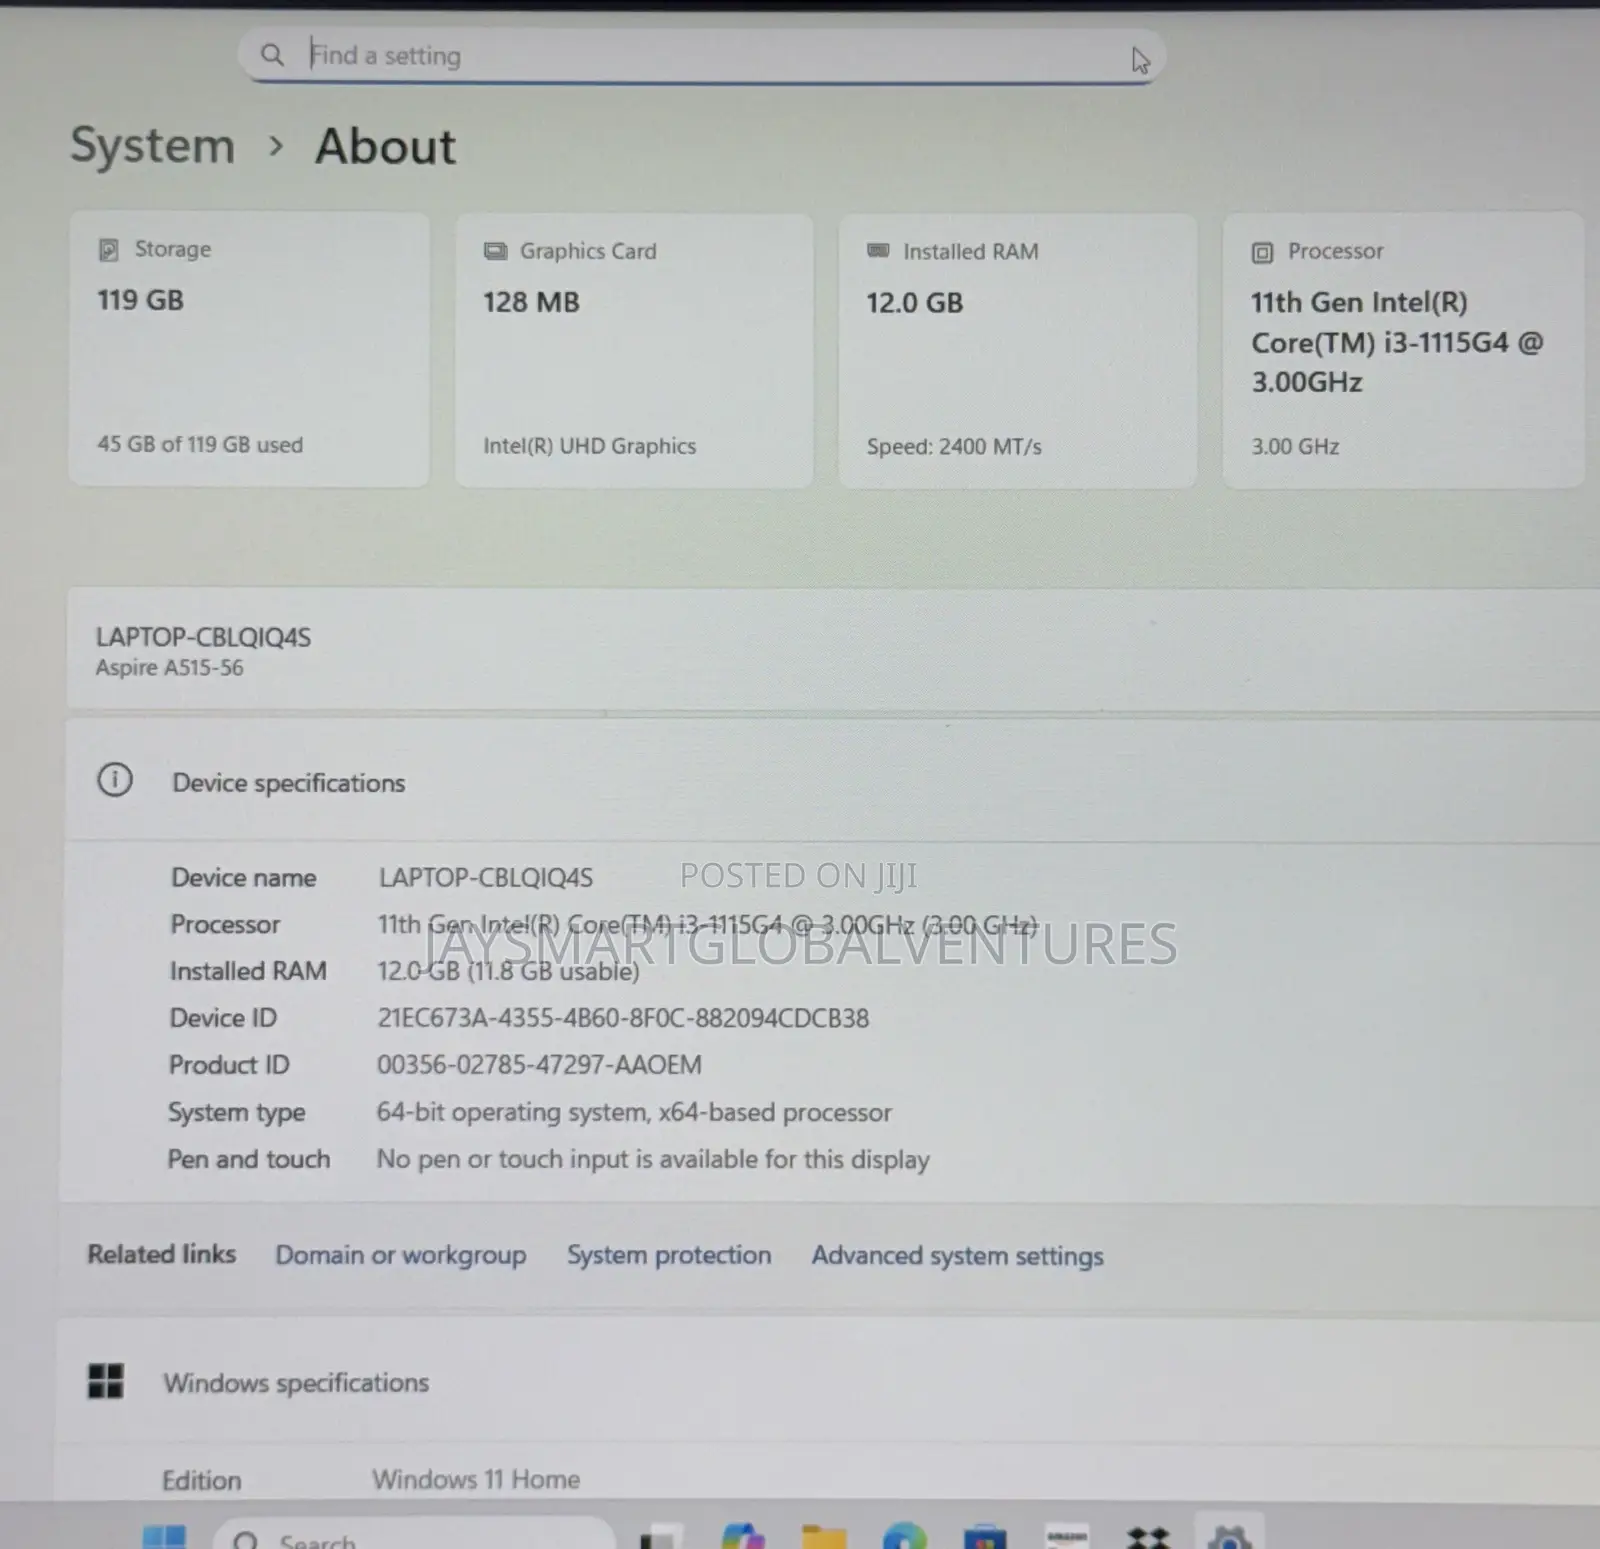Open the Domain or workgroup link
The height and width of the screenshot is (1549, 1600).
click(x=401, y=1255)
